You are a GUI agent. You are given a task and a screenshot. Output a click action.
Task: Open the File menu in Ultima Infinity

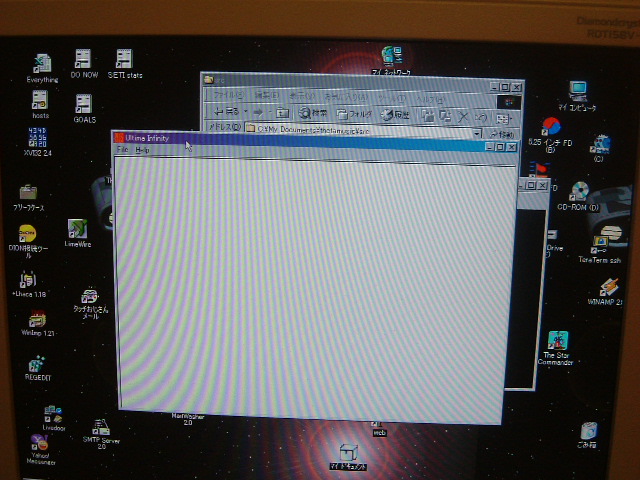123,149
